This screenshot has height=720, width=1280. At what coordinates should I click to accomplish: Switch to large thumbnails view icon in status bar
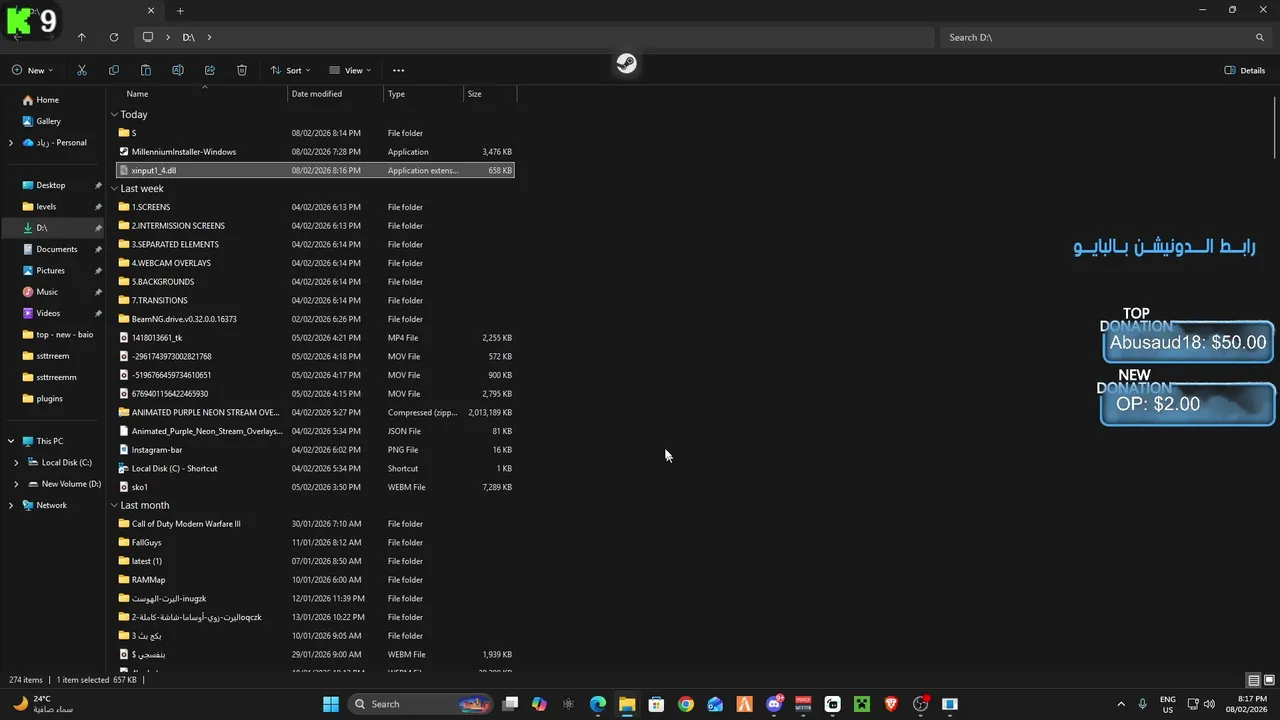[1267, 680]
